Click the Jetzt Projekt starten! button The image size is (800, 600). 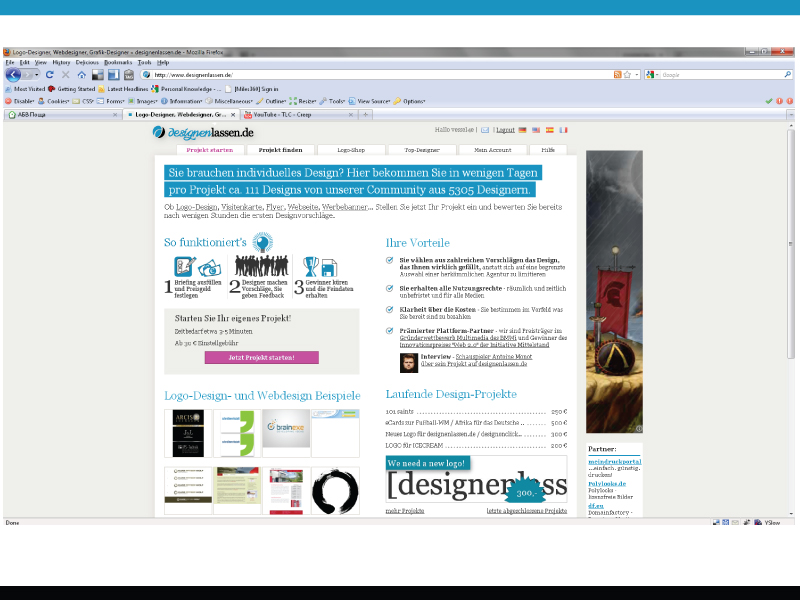pos(262,358)
